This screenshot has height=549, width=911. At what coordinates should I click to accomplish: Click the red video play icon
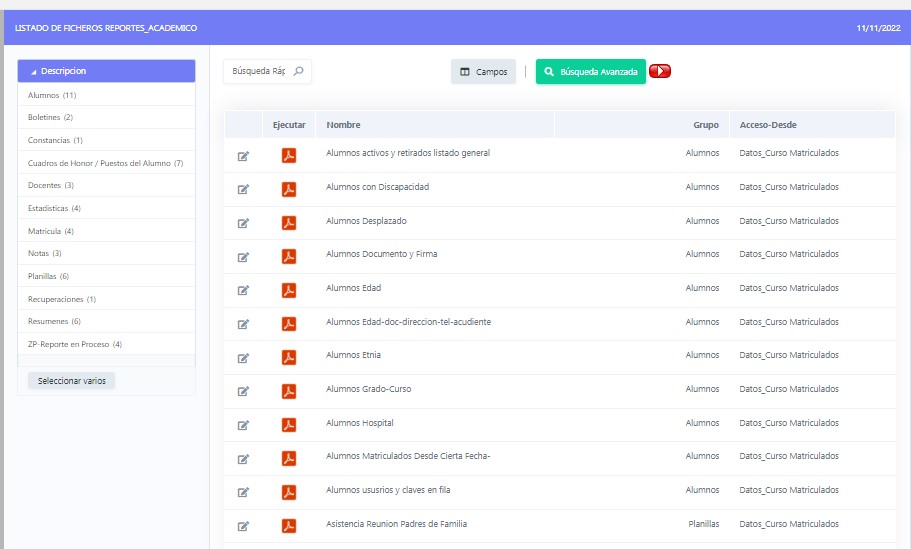[x=660, y=71]
